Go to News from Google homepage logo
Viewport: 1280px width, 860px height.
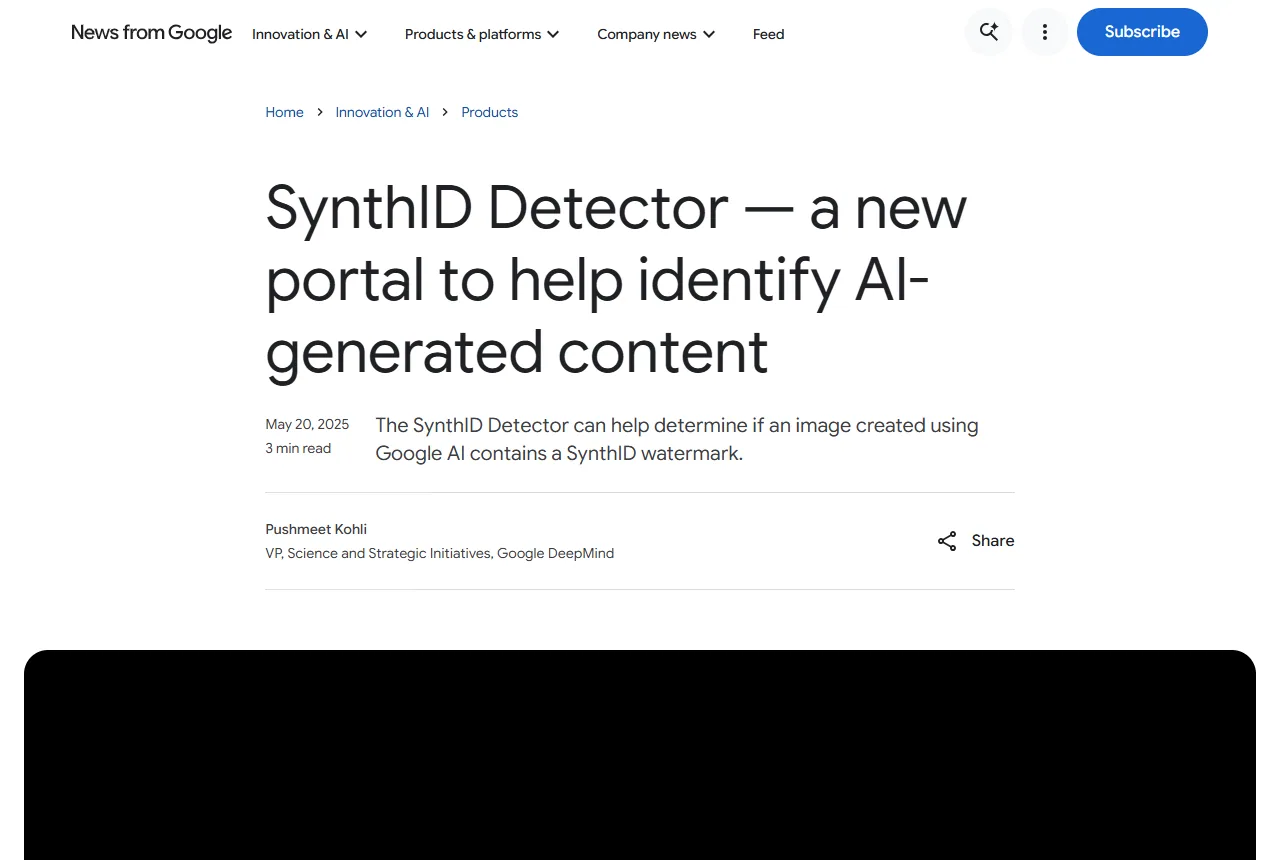(x=152, y=33)
